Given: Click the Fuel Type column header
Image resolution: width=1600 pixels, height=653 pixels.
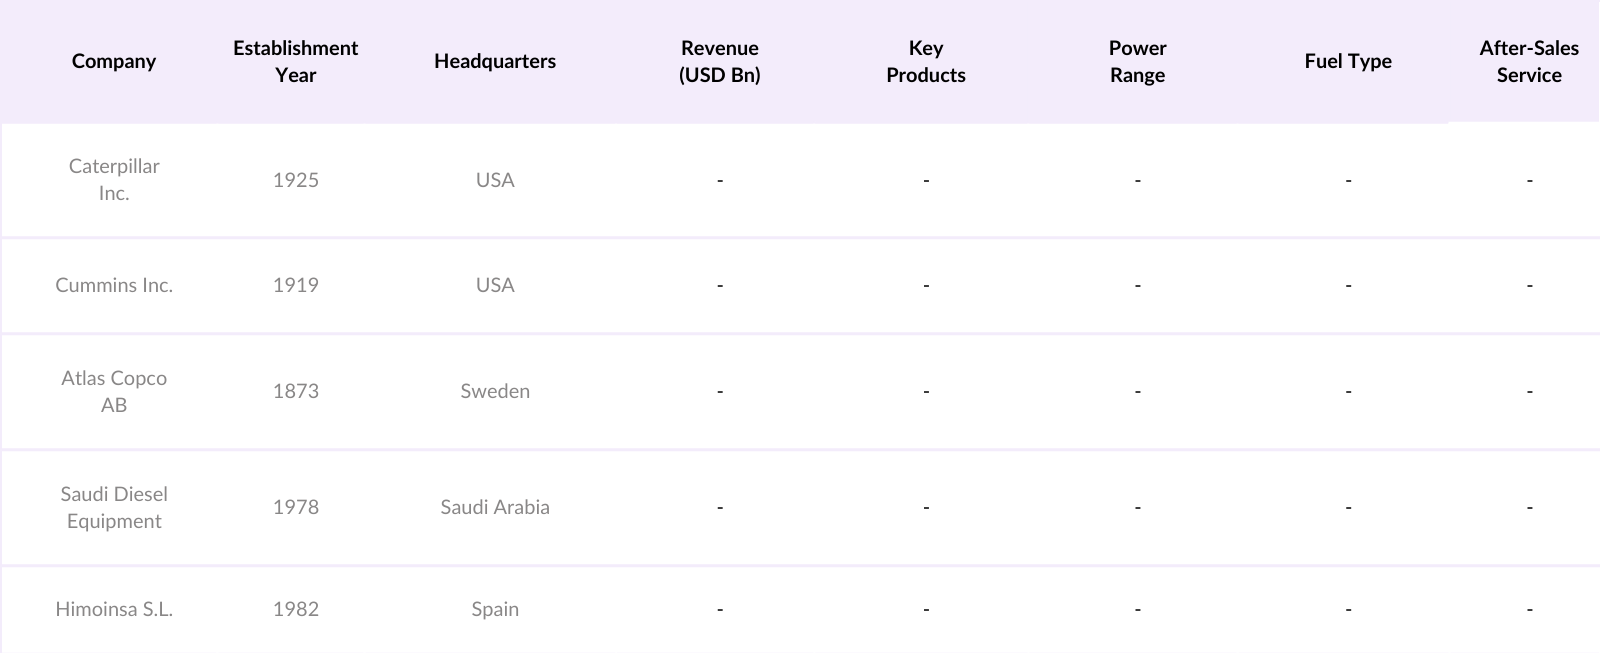Looking at the screenshot, I should pos(1348,61).
